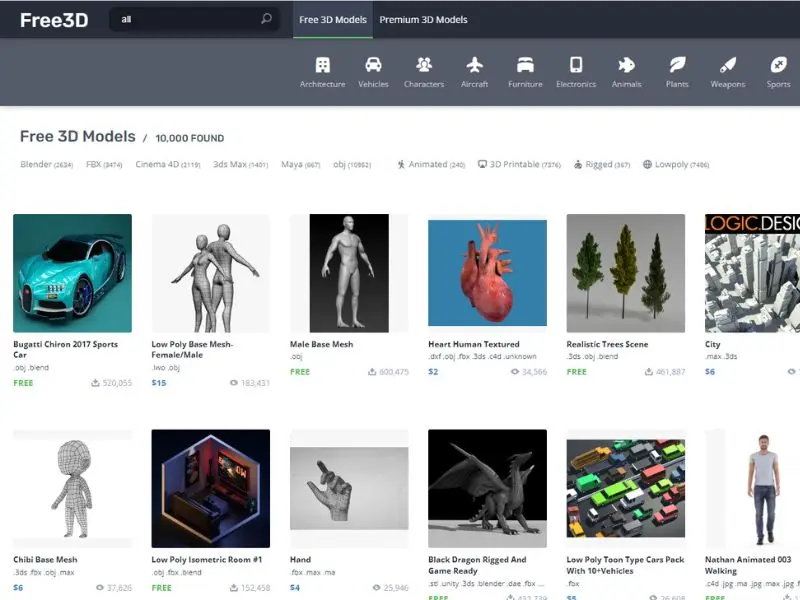The height and width of the screenshot is (600, 800).
Task: Click the Rigged filter icon
Action: 578,164
